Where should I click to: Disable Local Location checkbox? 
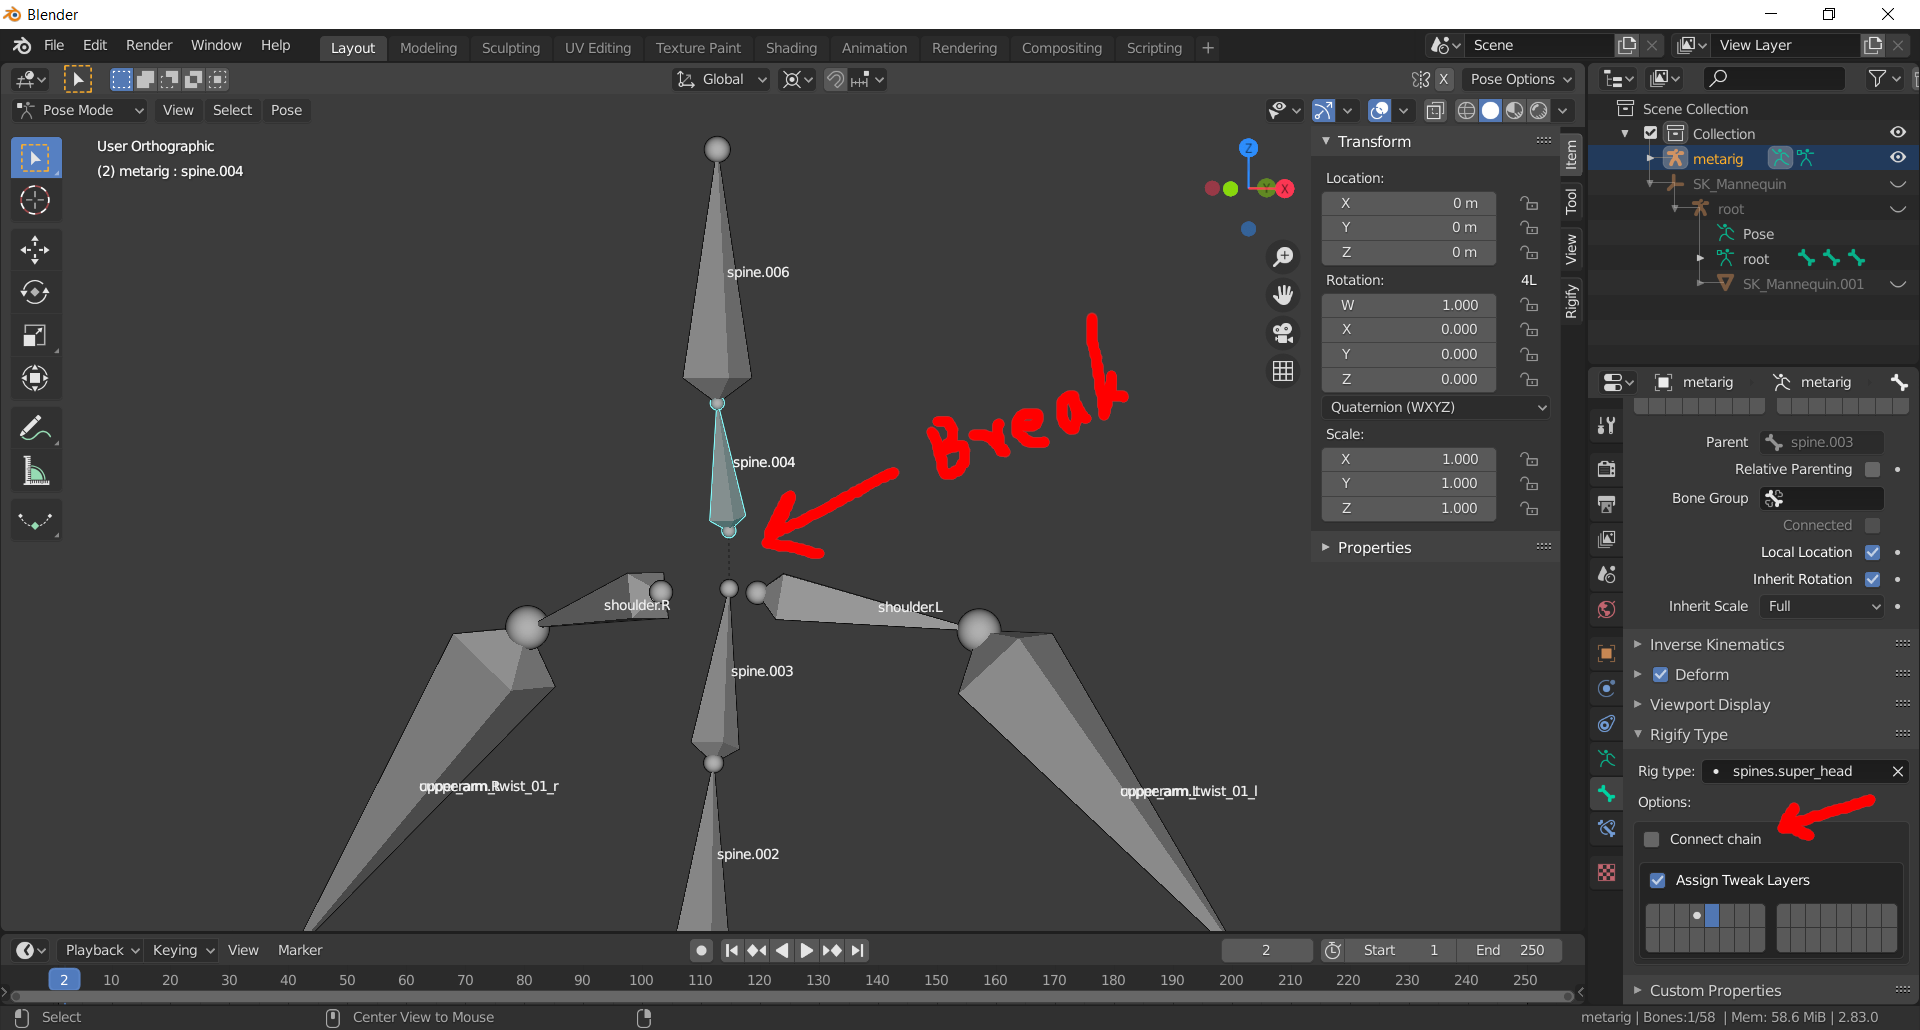[x=1873, y=552]
